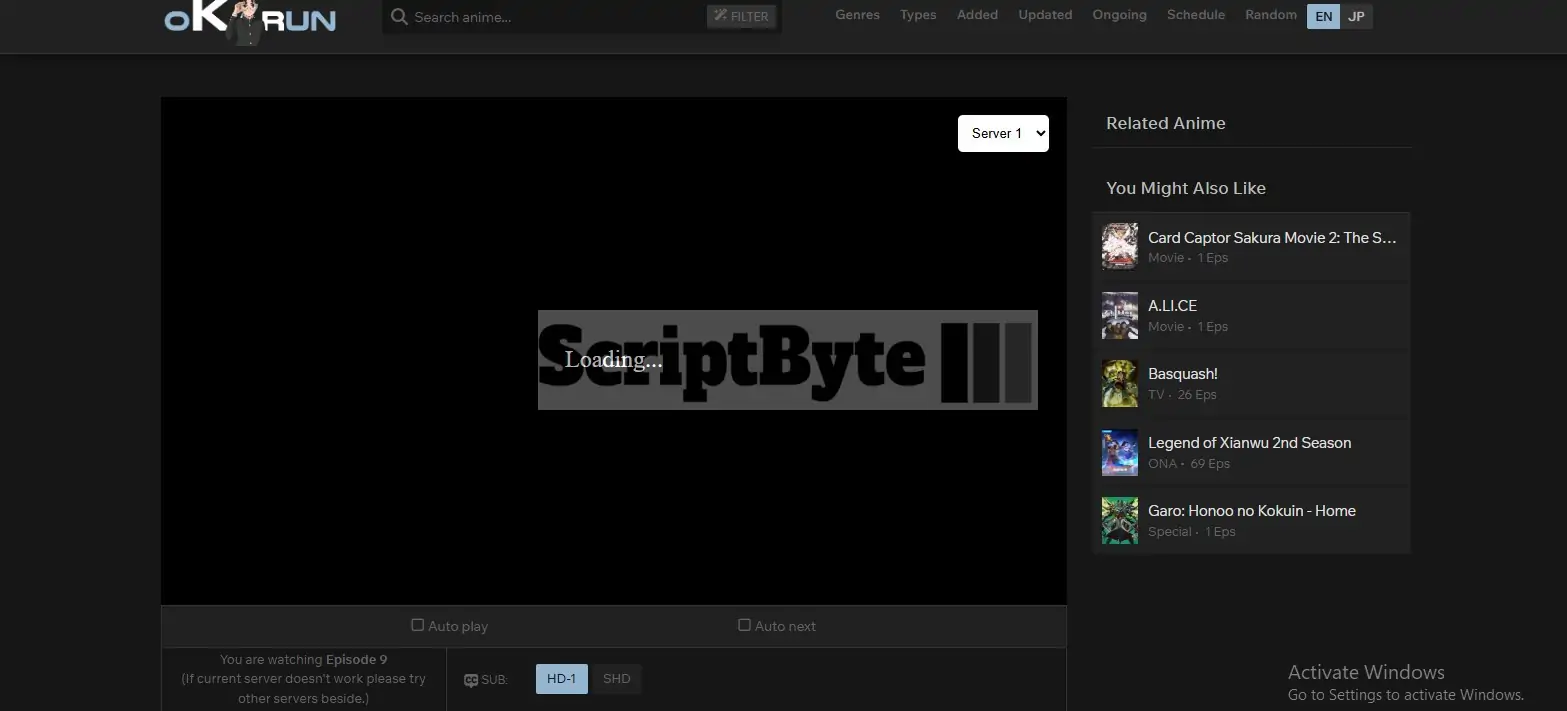Open the Schedule page
This screenshot has width=1567, height=711.
coord(1195,15)
